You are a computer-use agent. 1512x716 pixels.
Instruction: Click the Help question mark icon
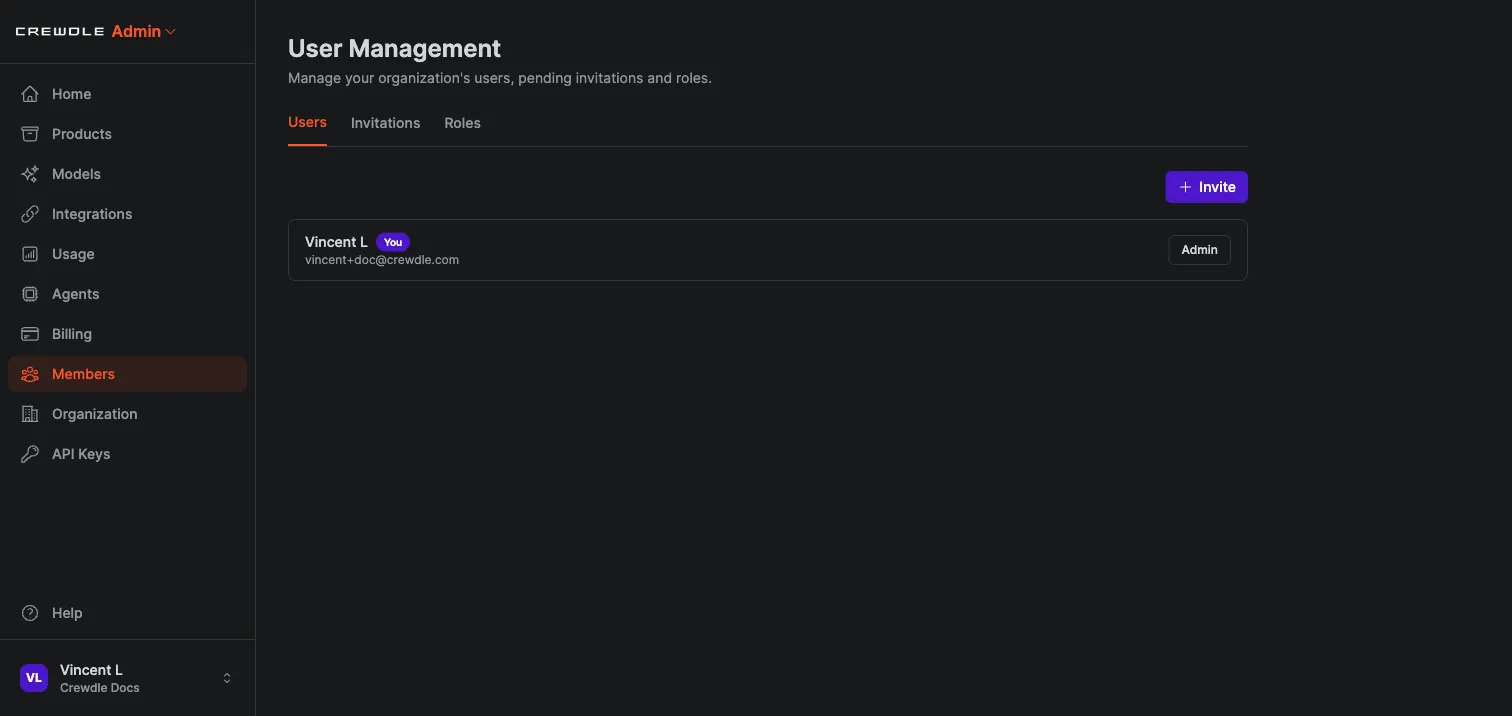30,613
